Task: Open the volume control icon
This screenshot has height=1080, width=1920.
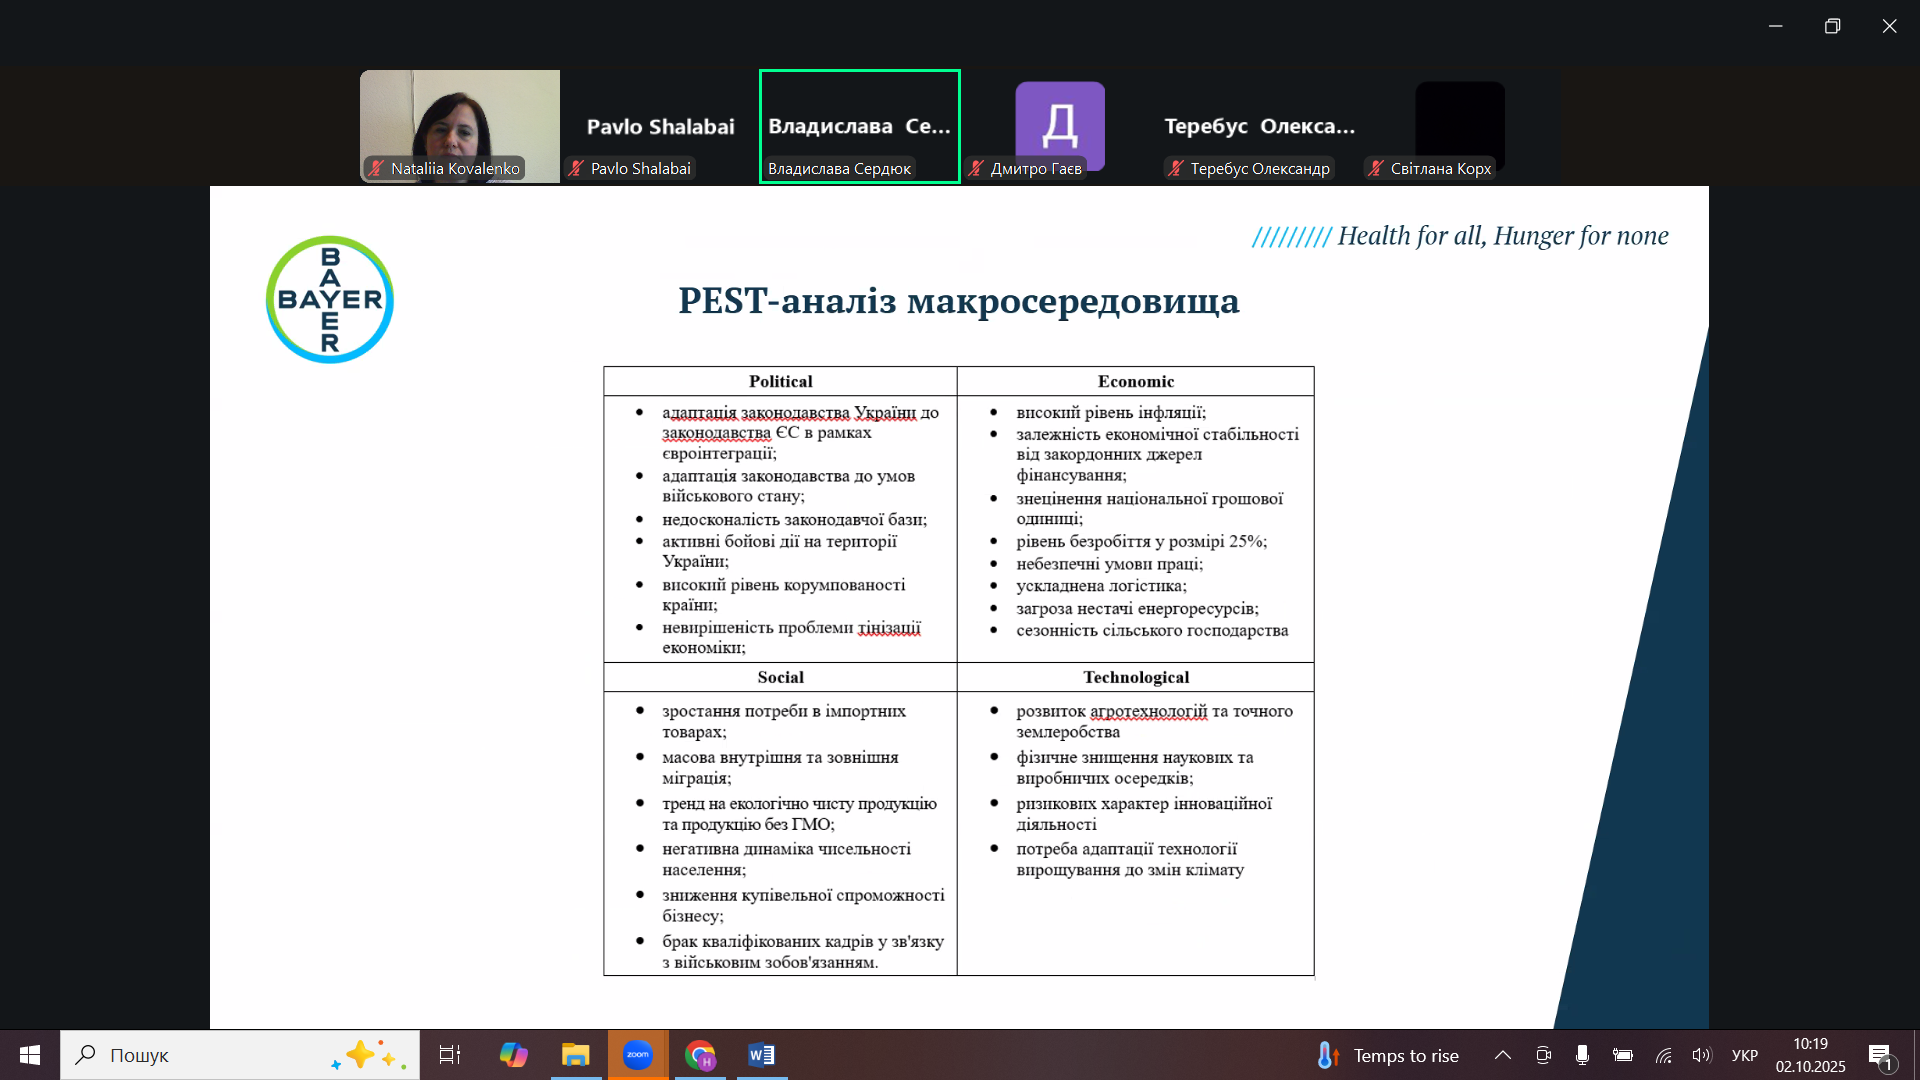Action: (1701, 1055)
